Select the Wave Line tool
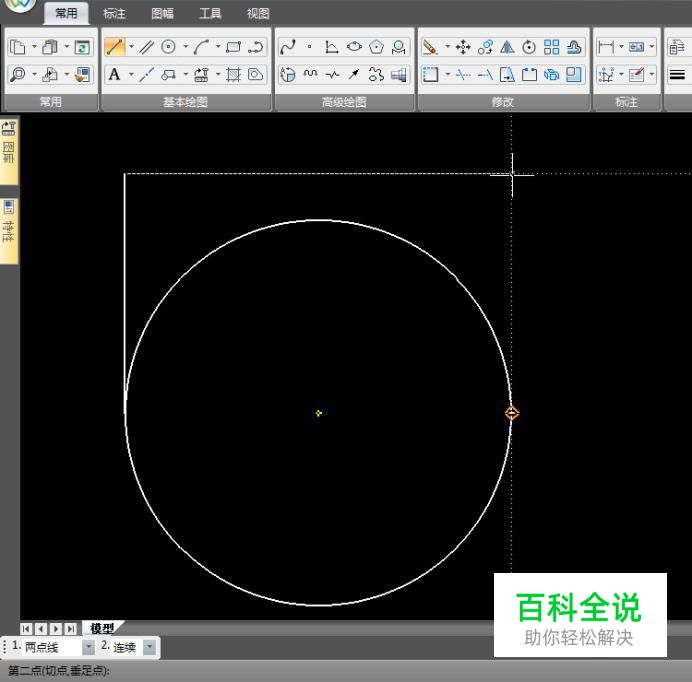The height and width of the screenshot is (682, 692). tap(310, 74)
